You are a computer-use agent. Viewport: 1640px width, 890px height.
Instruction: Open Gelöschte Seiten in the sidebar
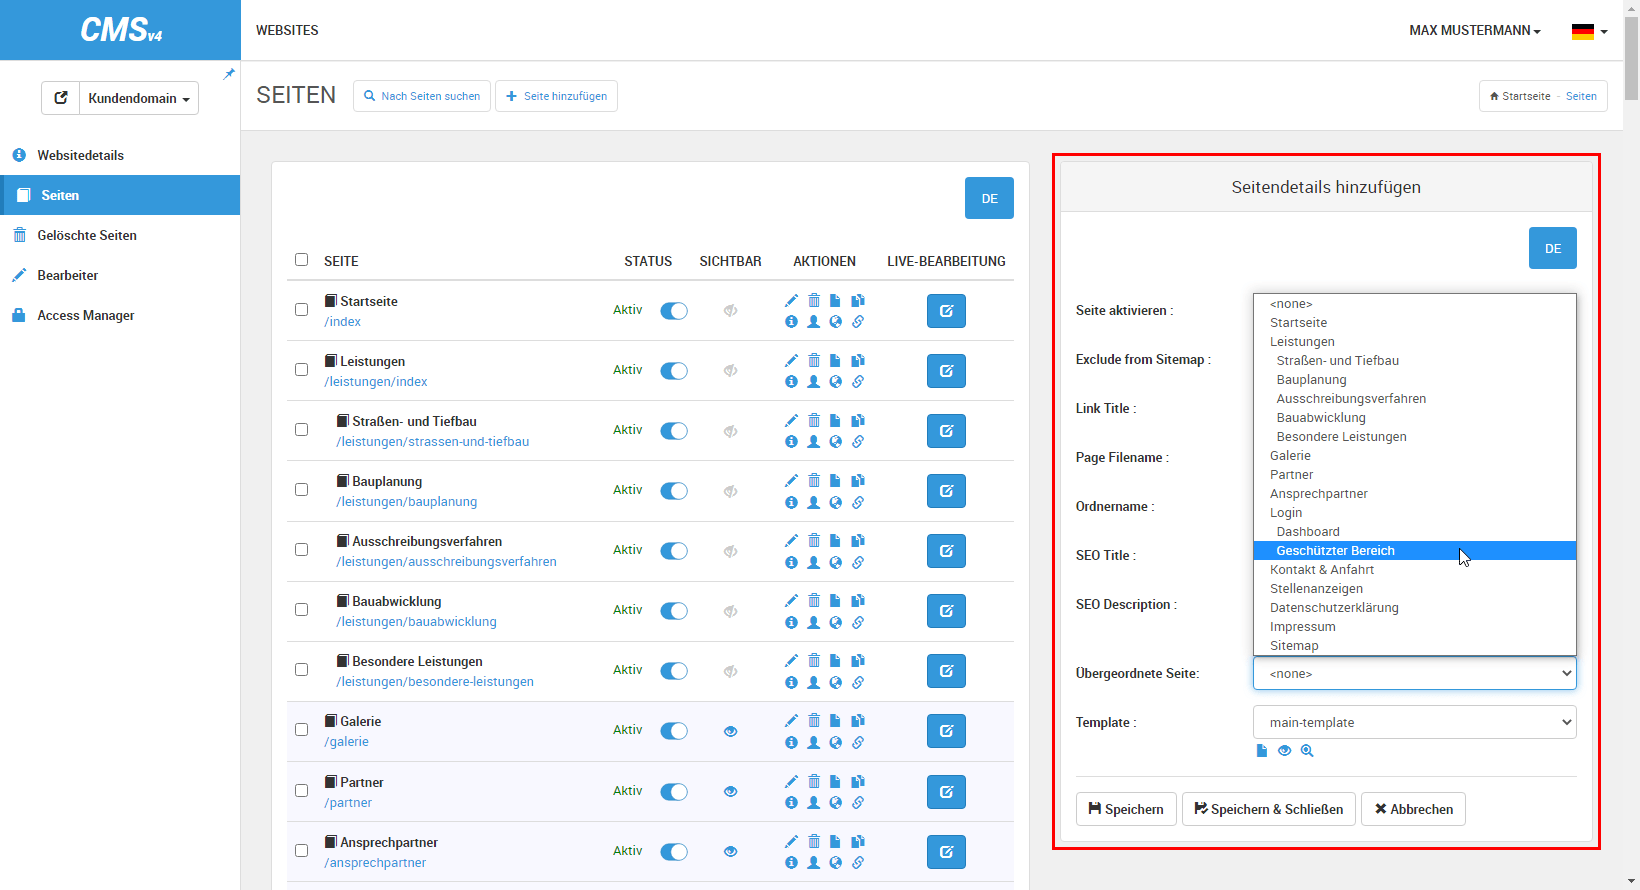tap(87, 235)
